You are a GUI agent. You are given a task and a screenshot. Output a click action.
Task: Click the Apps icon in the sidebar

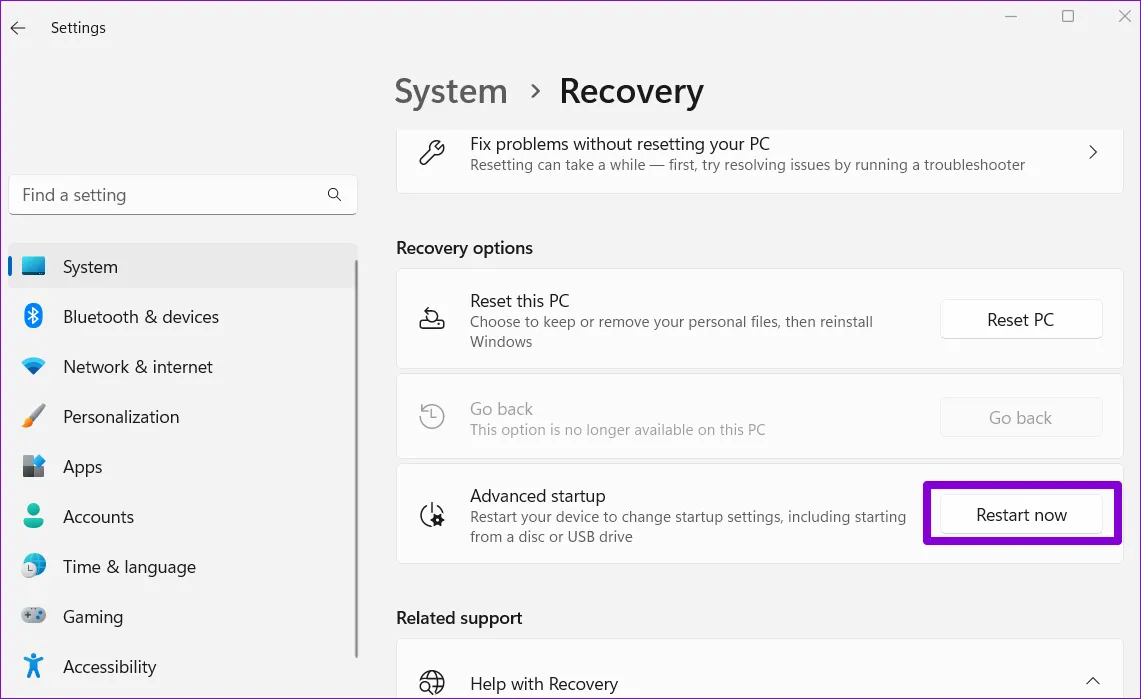33,467
